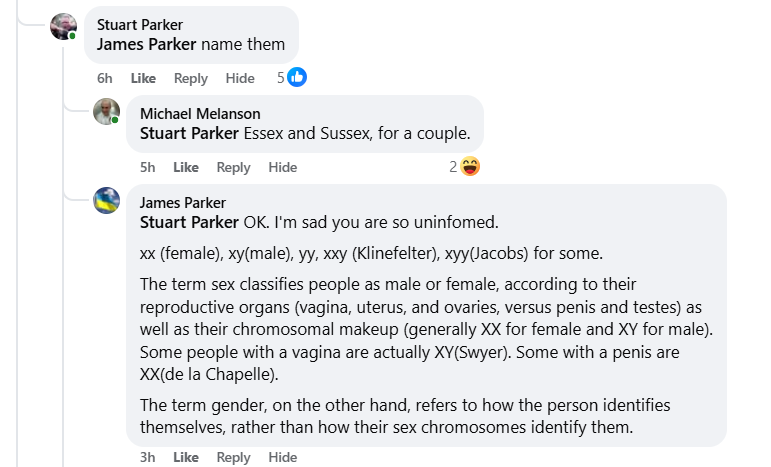771x467 pixels.
Task: Open the Stuart Parker author name link
Action: [x=138, y=25]
